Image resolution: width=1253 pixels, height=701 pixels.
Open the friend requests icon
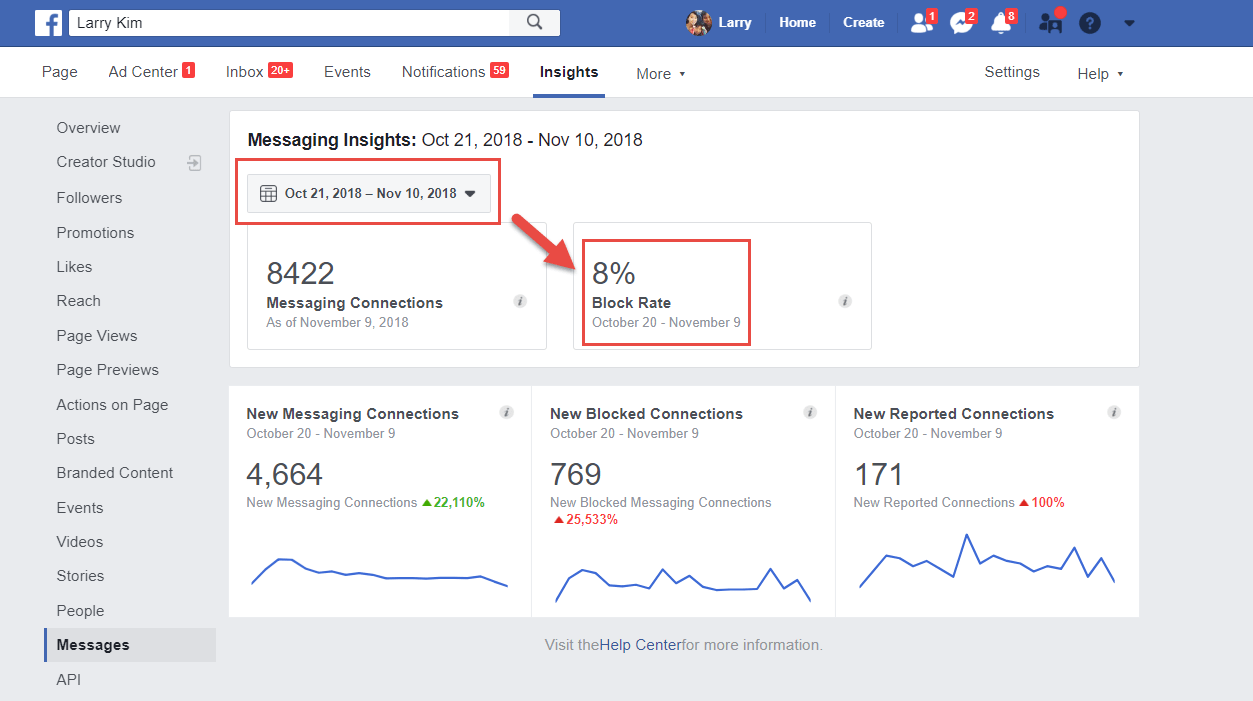point(921,22)
